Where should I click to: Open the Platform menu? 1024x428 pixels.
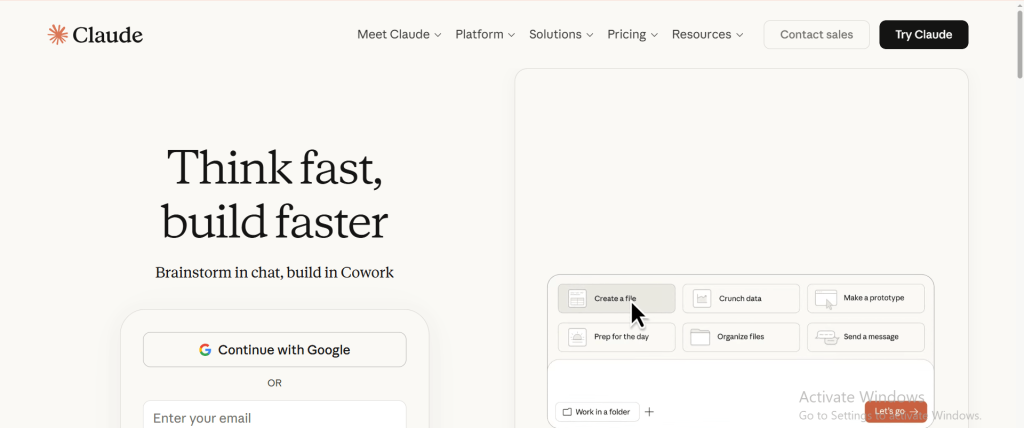[x=485, y=35]
